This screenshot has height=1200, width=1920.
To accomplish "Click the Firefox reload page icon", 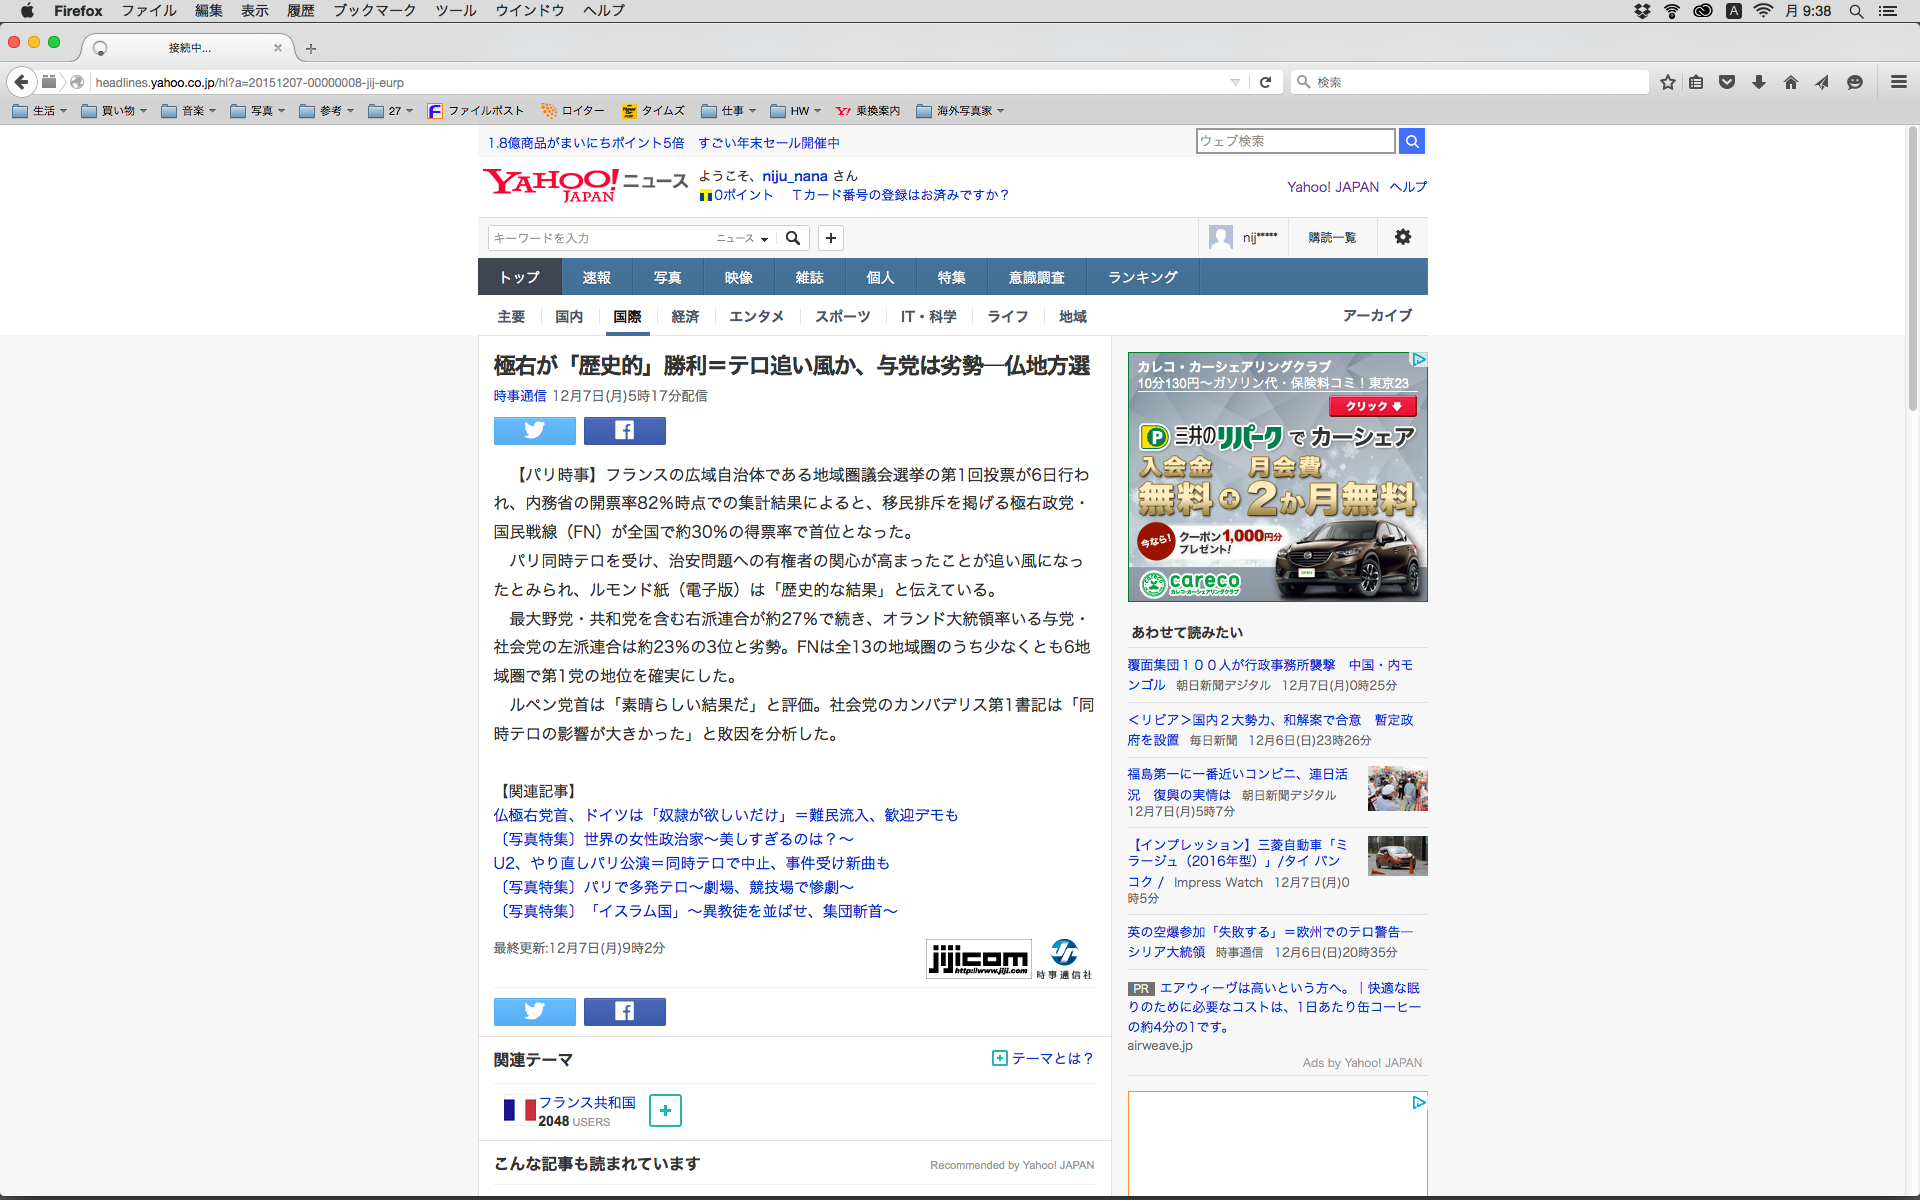I will point(1265,82).
